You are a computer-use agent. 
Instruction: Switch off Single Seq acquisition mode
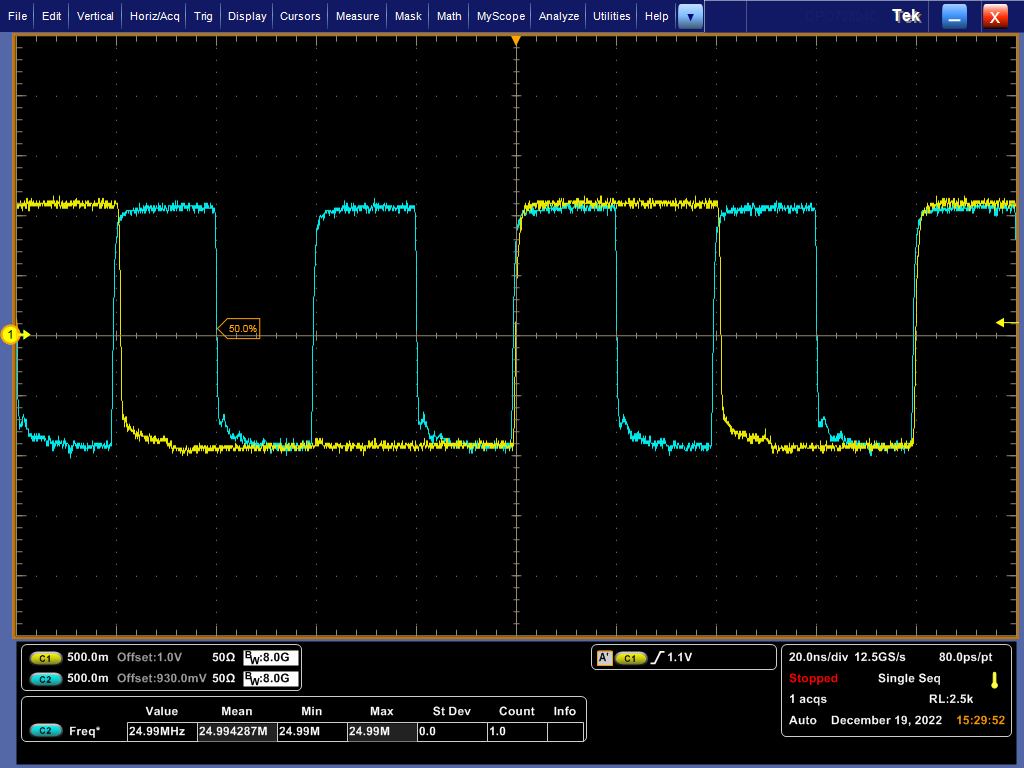tap(908, 678)
